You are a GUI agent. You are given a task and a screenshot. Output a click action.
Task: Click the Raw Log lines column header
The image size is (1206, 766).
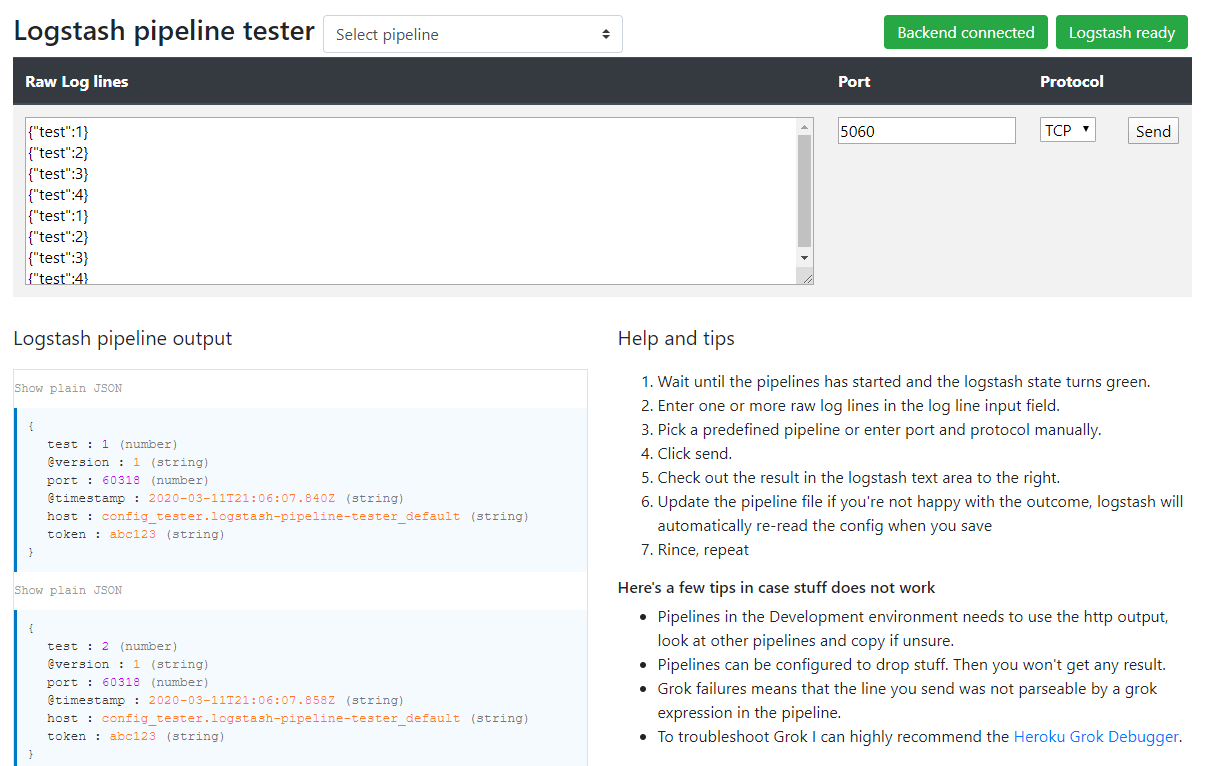[77, 82]
